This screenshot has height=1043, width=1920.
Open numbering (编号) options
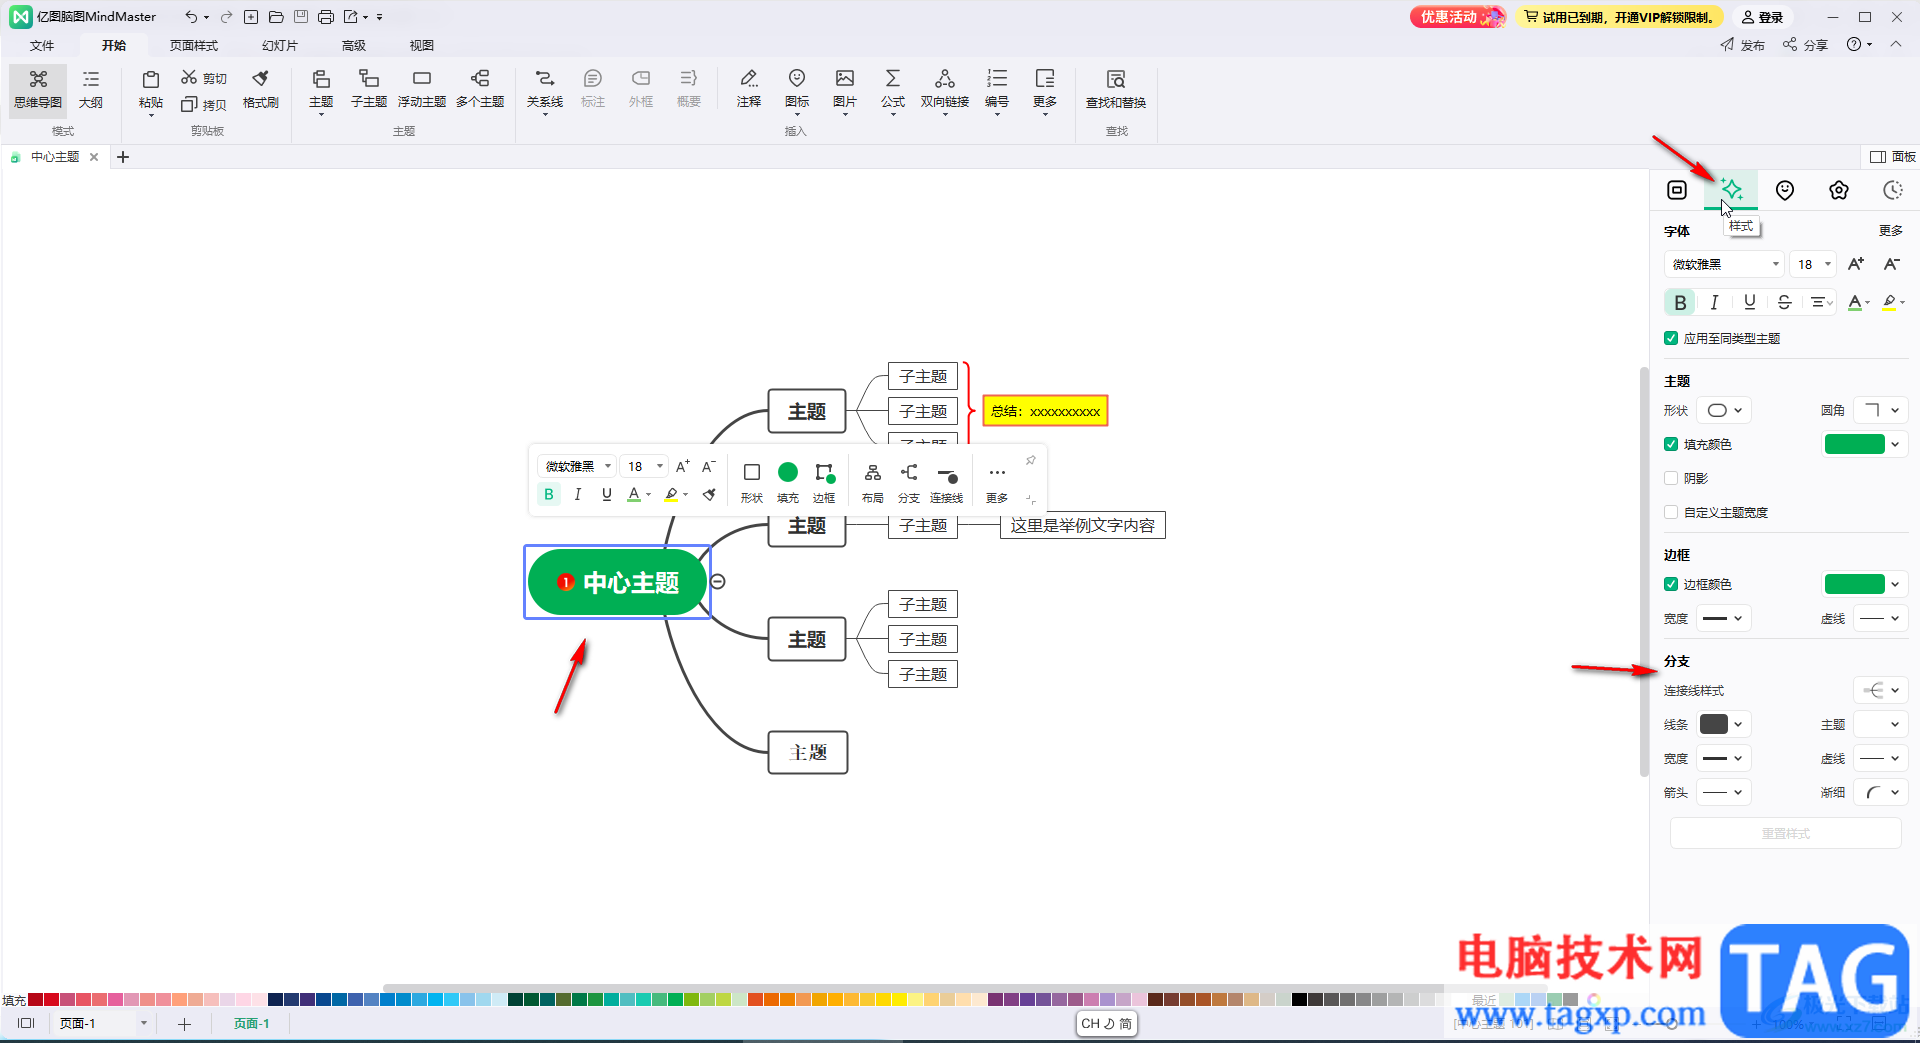(x=997, y=90)
